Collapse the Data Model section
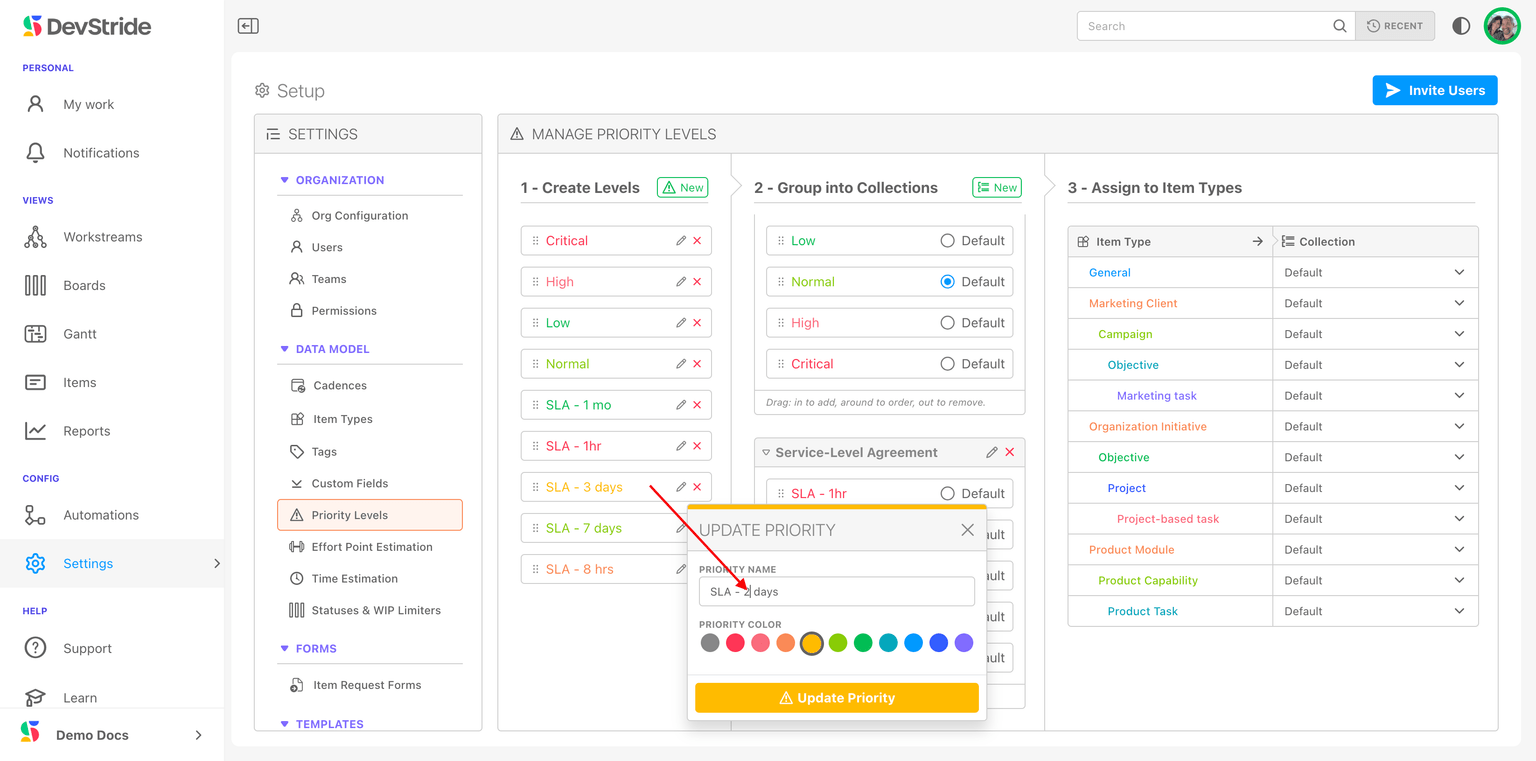 (285, 349)
